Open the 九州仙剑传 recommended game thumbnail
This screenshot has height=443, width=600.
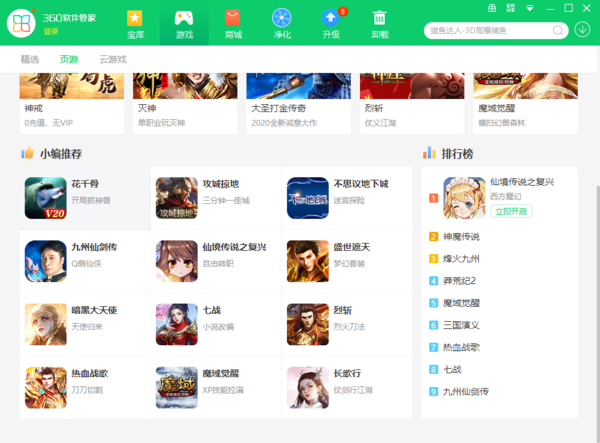coord(45,260)
